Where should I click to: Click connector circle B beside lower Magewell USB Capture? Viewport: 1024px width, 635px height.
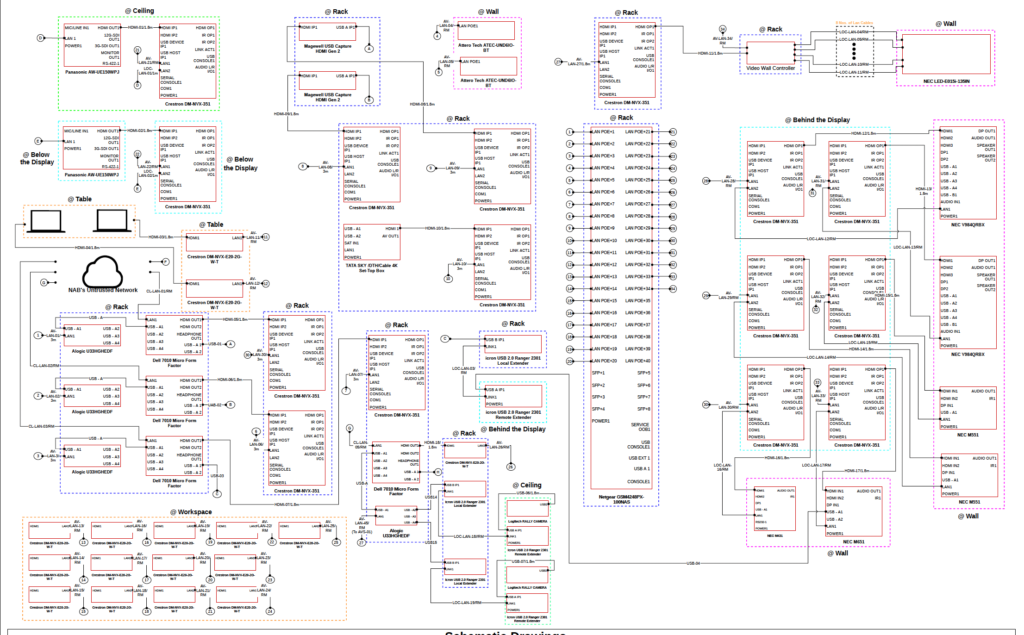click(x=368, y=100)
